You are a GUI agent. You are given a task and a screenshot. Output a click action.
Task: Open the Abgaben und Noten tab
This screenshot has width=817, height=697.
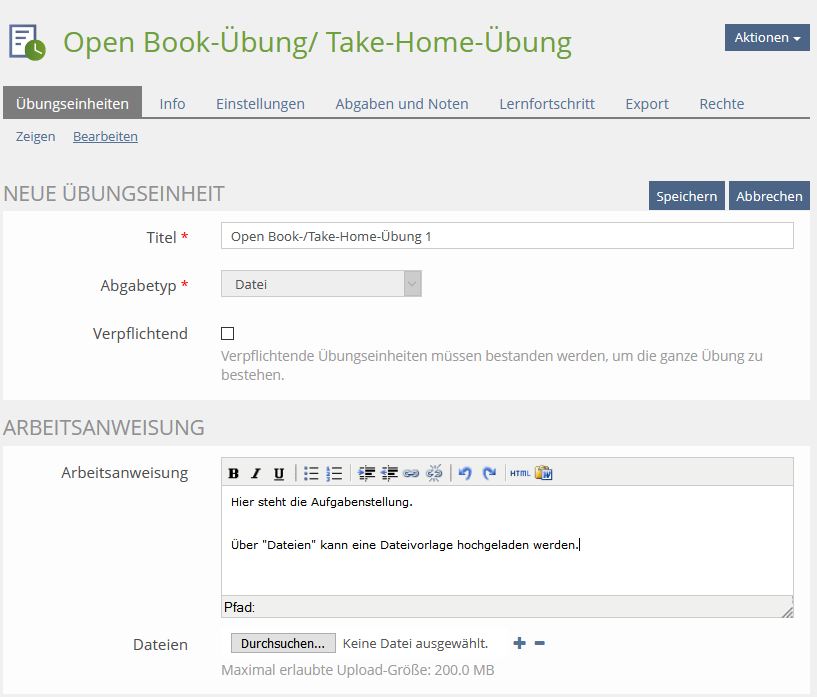click(x=402, y=103)
